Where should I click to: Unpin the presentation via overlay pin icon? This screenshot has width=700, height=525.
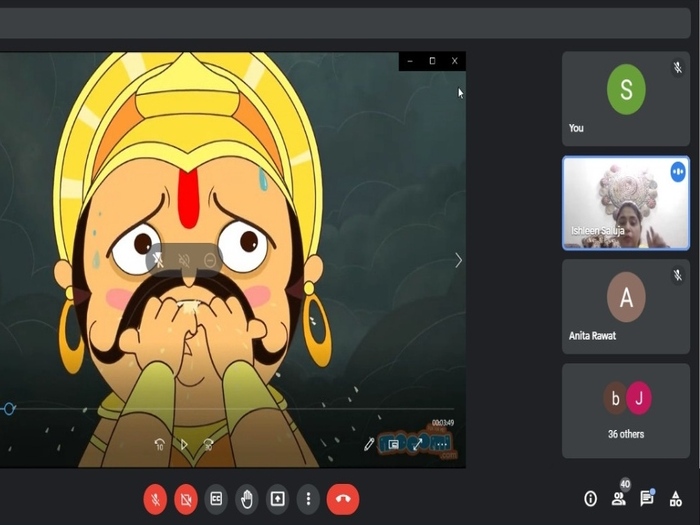point(158,260)
